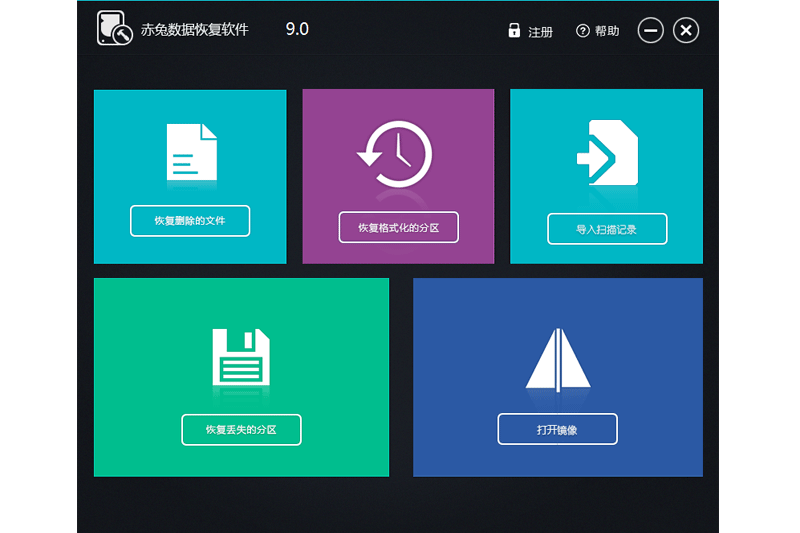Select 导入扫描记录 button

(607, 229)
